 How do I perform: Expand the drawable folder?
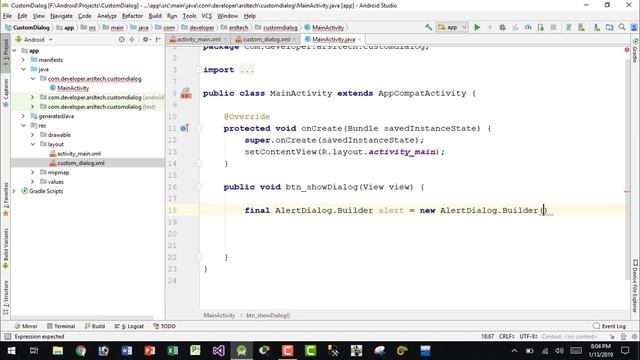33,135
